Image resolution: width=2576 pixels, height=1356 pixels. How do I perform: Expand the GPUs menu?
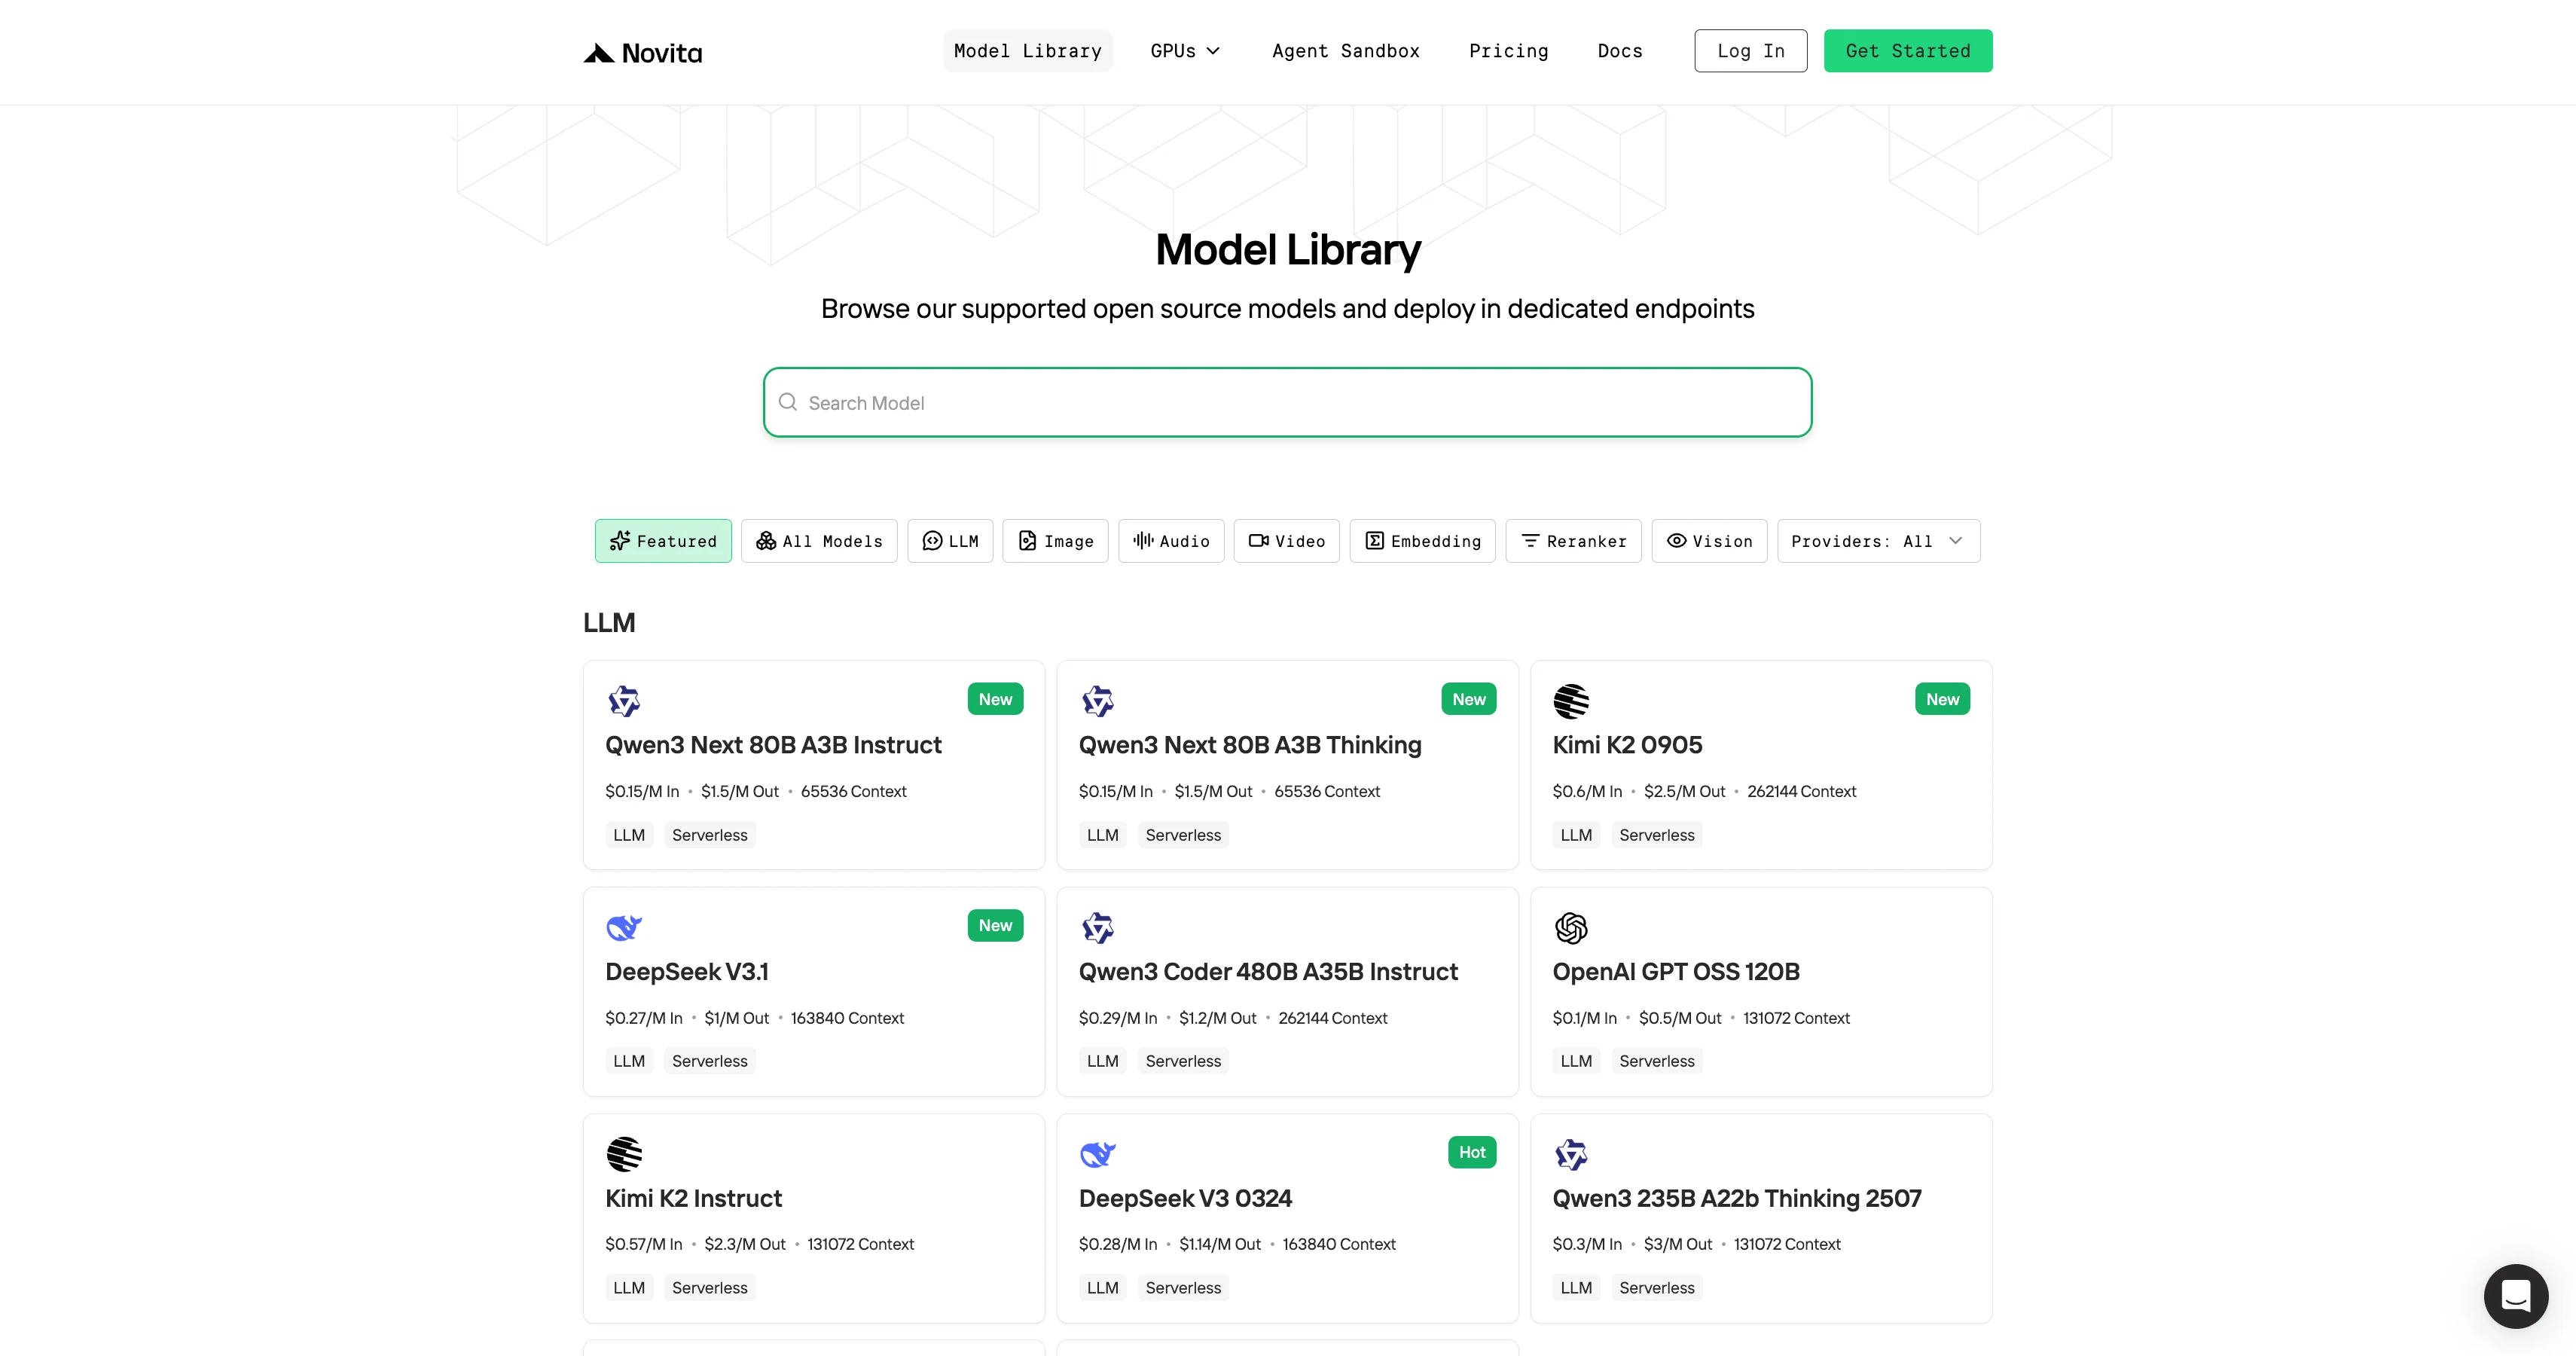(1185, 51)
